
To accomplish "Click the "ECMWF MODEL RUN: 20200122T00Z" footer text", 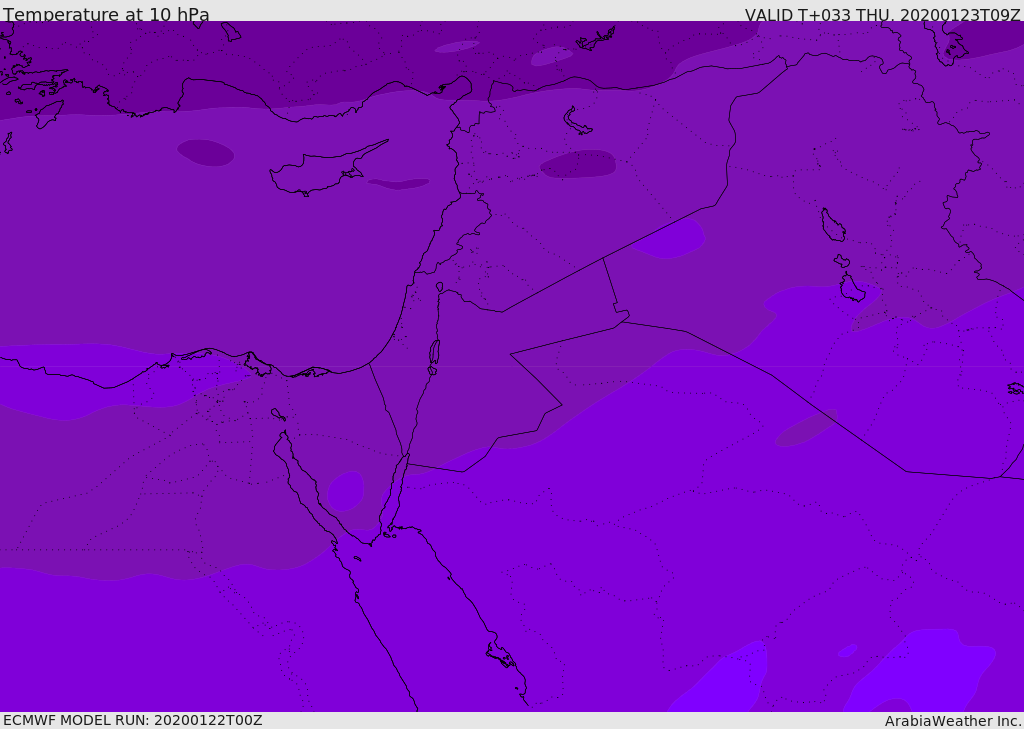I will pos(133,720).
